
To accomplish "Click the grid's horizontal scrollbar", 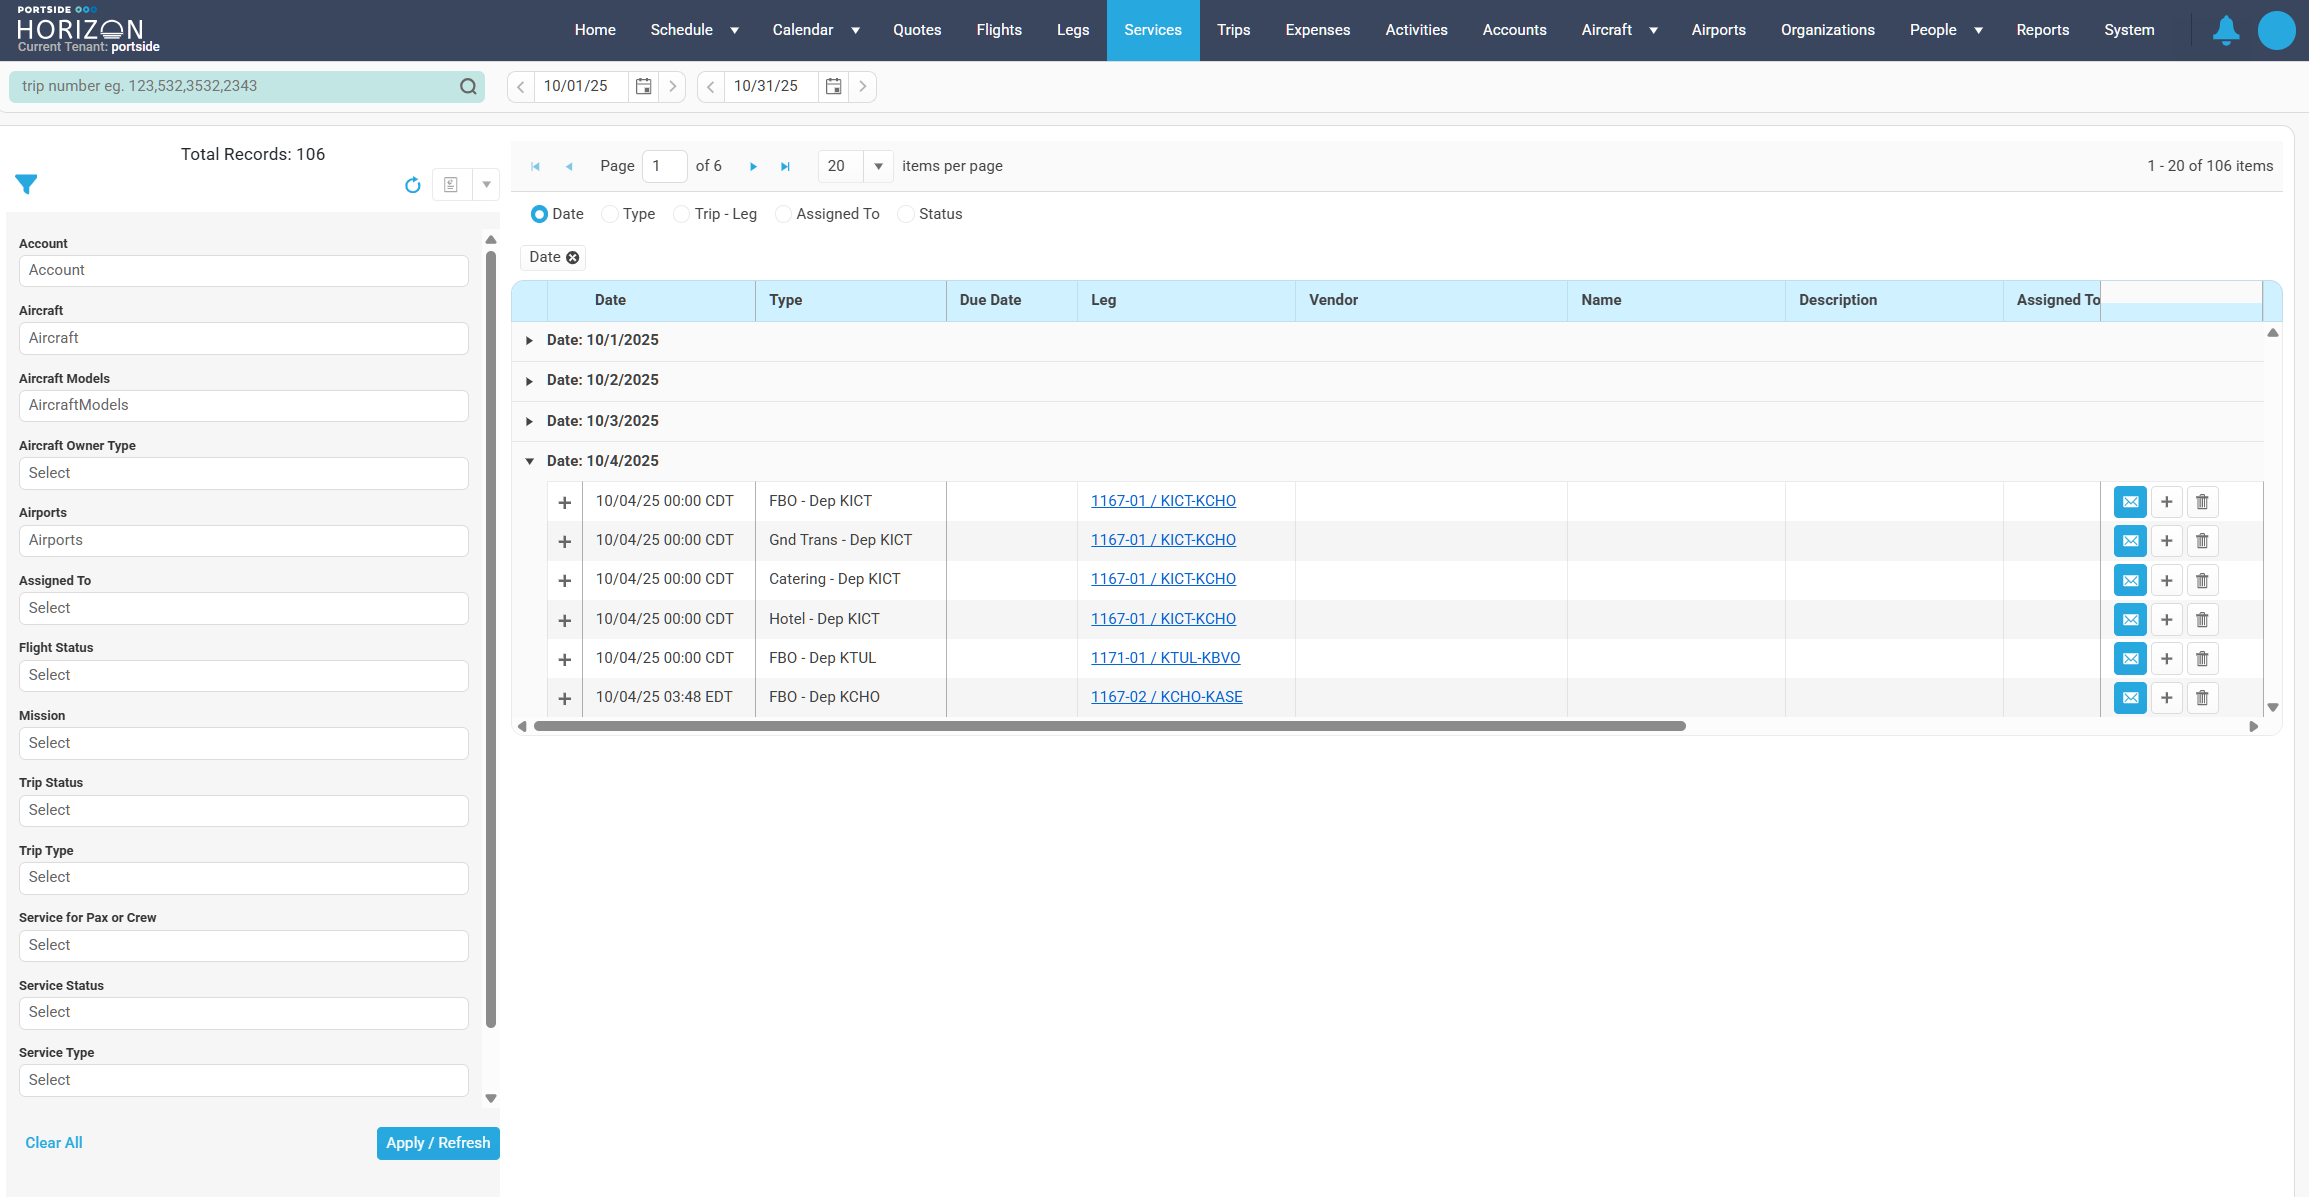I will tap(1110, 726).
